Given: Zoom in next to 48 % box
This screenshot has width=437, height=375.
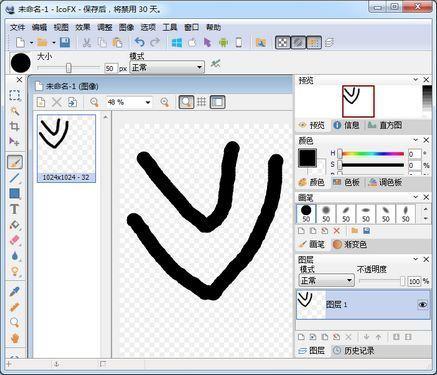Looking at the screenshot, I should (165, 102).
